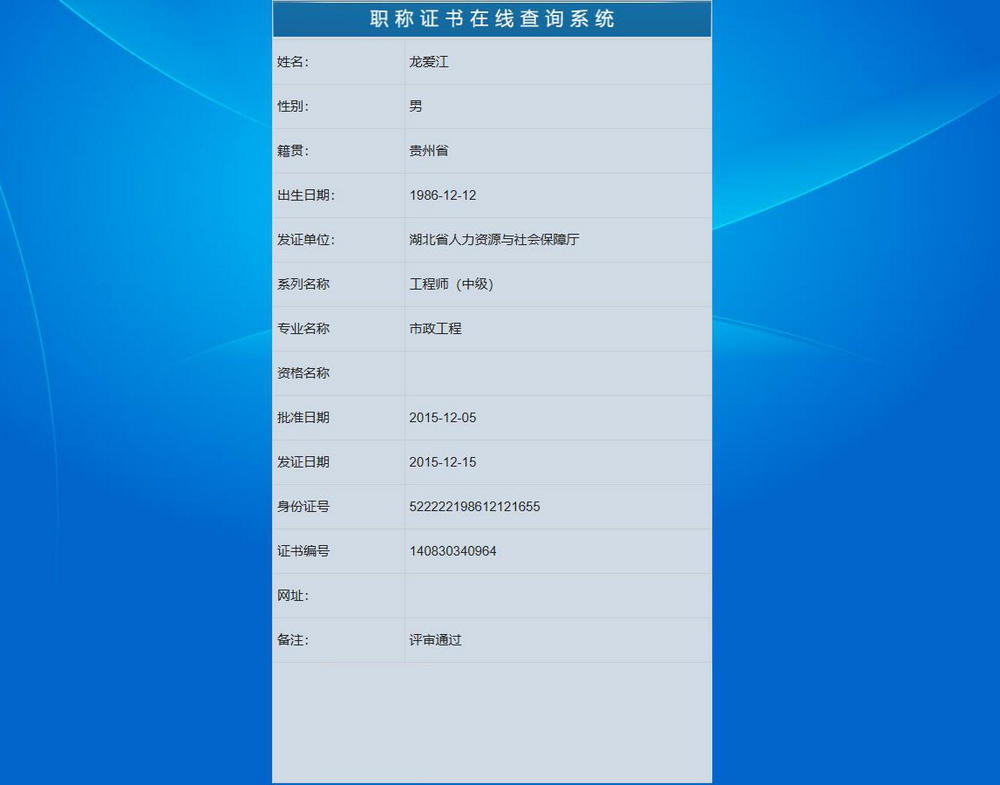Select the 籍贯 value 贵州省
Image resolution: width=1000 pixels, height=785 pixels.
tap(427, 150)
